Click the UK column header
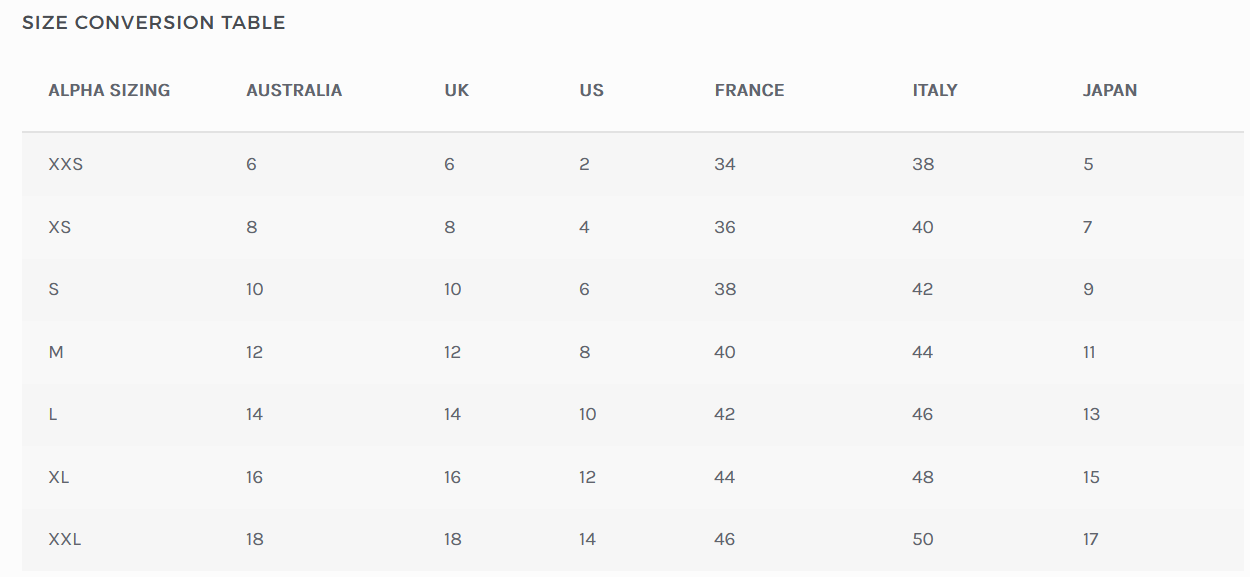1250x577 pixels. (456, 90)
